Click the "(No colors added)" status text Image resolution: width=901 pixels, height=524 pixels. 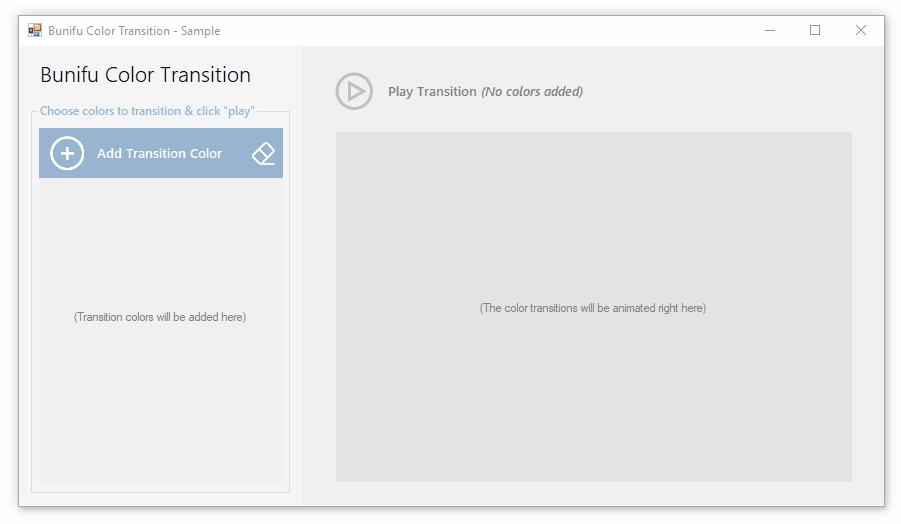[532, 91]
